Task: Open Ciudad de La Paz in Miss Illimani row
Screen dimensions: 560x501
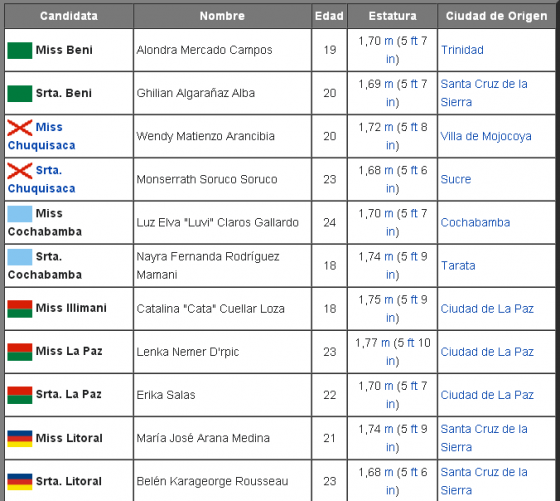Action: click(x=487, y=309)
